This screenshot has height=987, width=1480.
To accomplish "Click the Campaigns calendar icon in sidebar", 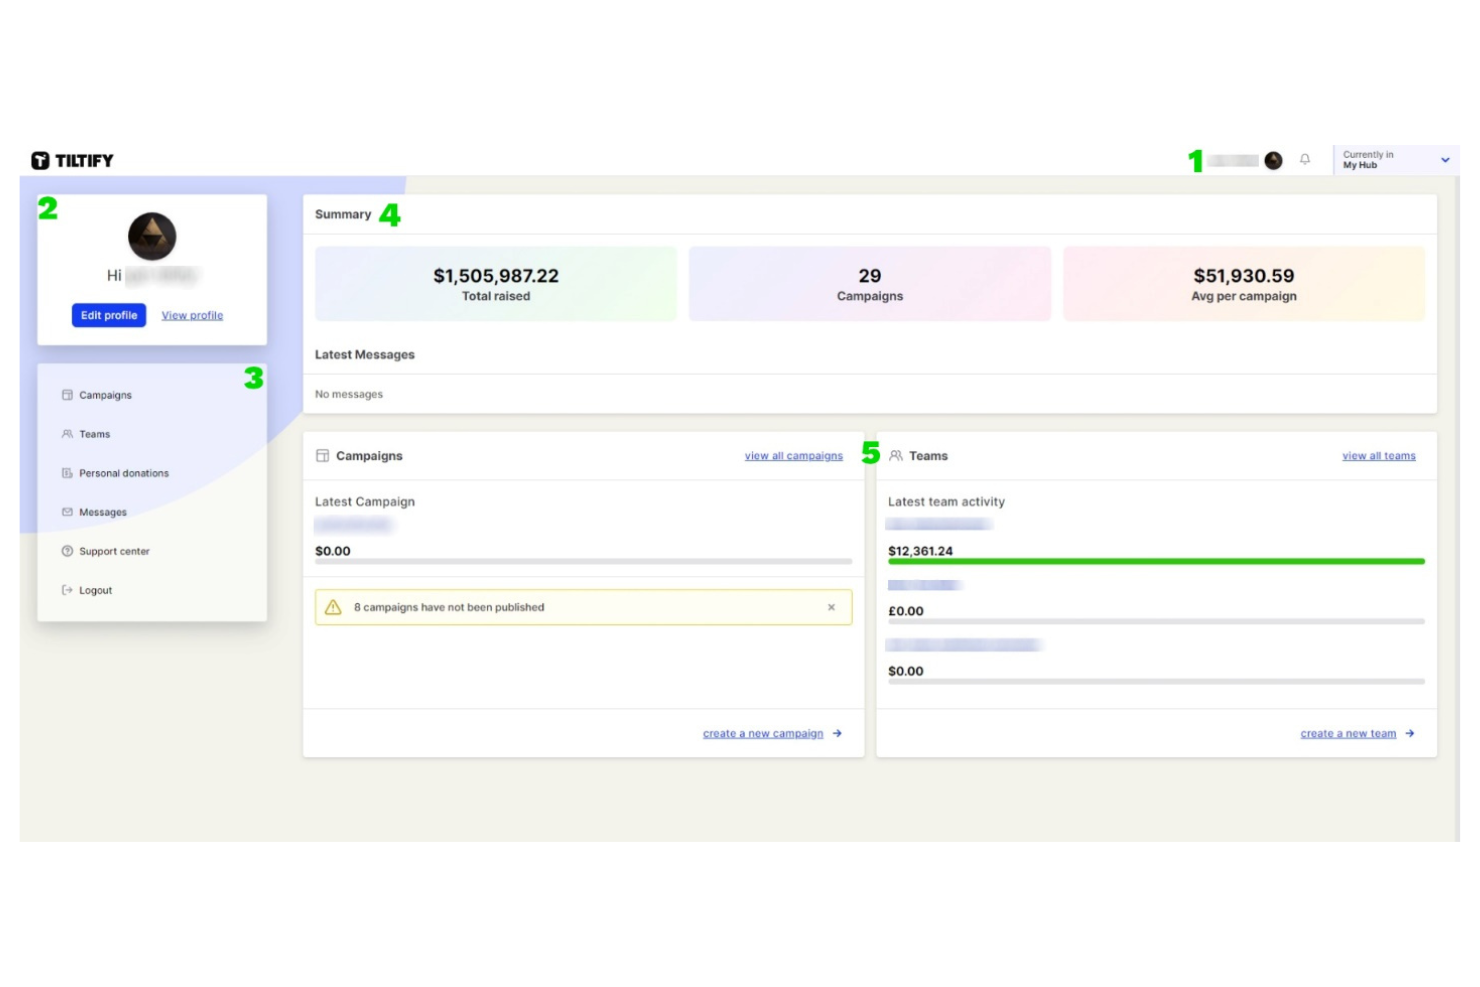I will pyautogui.click(x=66, y=394).
